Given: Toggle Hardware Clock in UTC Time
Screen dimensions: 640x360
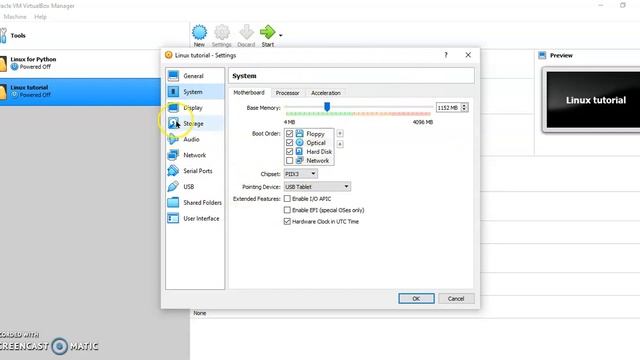Looking at the screenshot, I should click(x=287, y=222).
